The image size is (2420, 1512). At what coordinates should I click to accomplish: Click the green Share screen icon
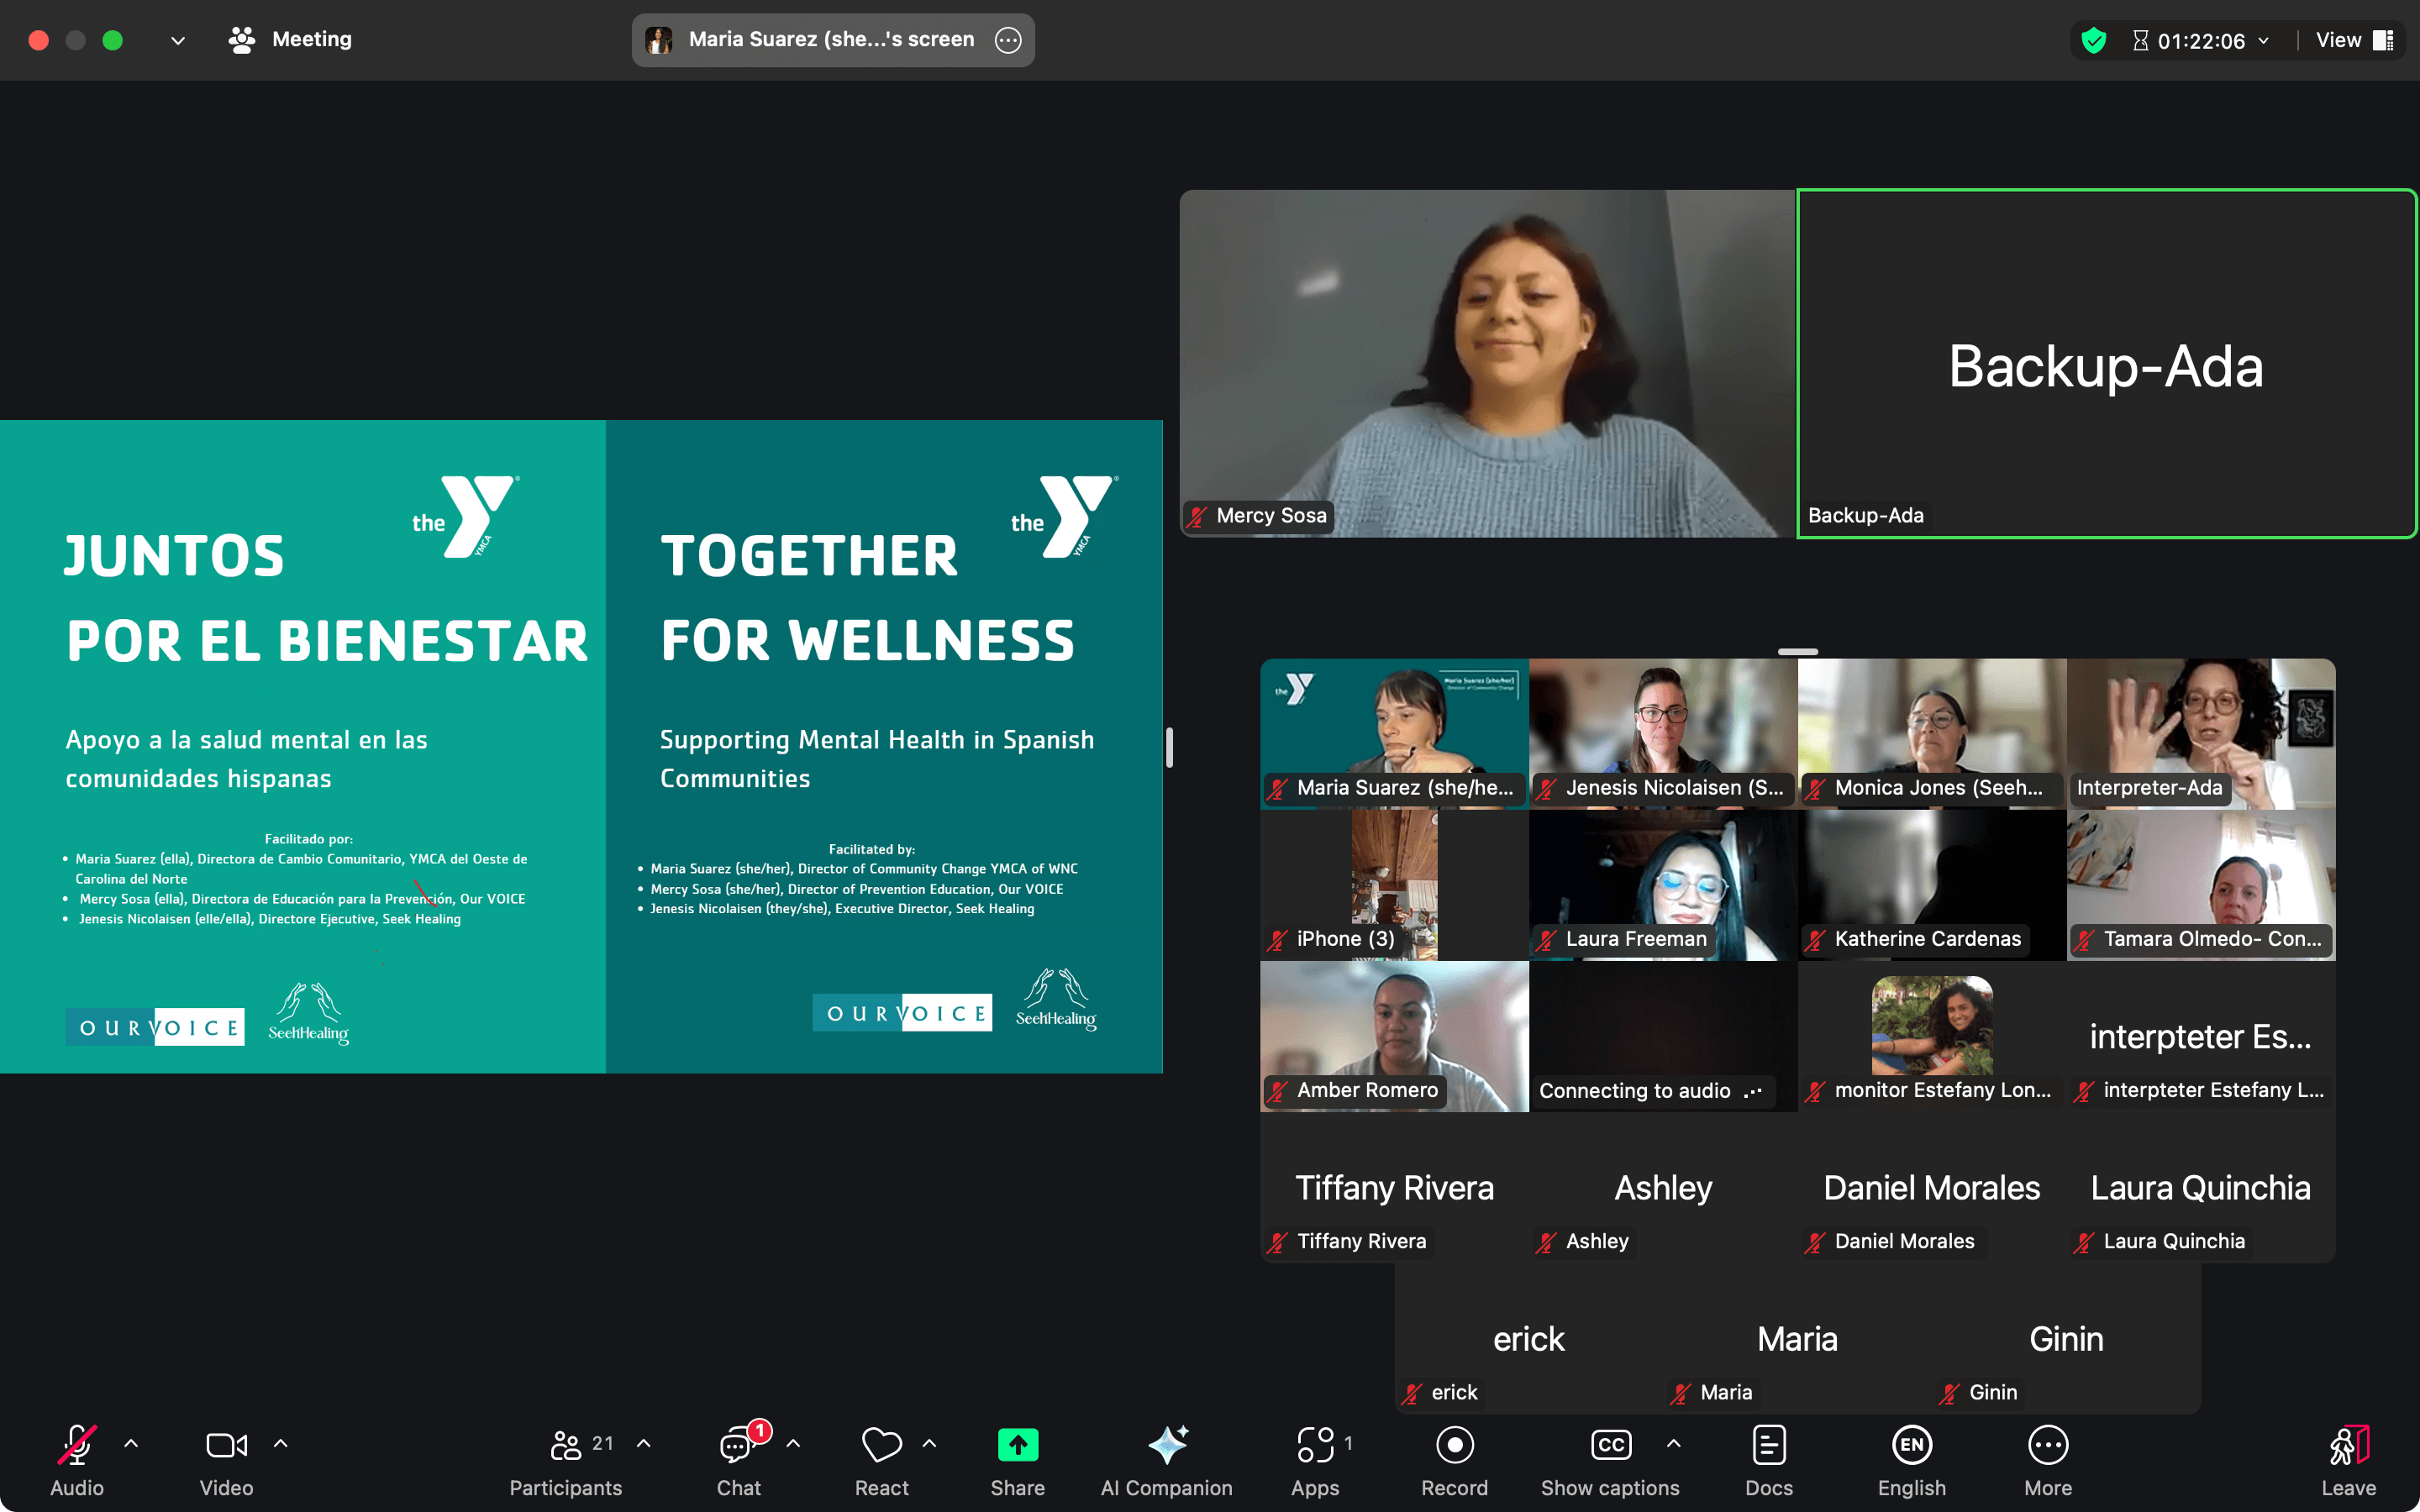pyautogui.click(x=1017, y=1445)
